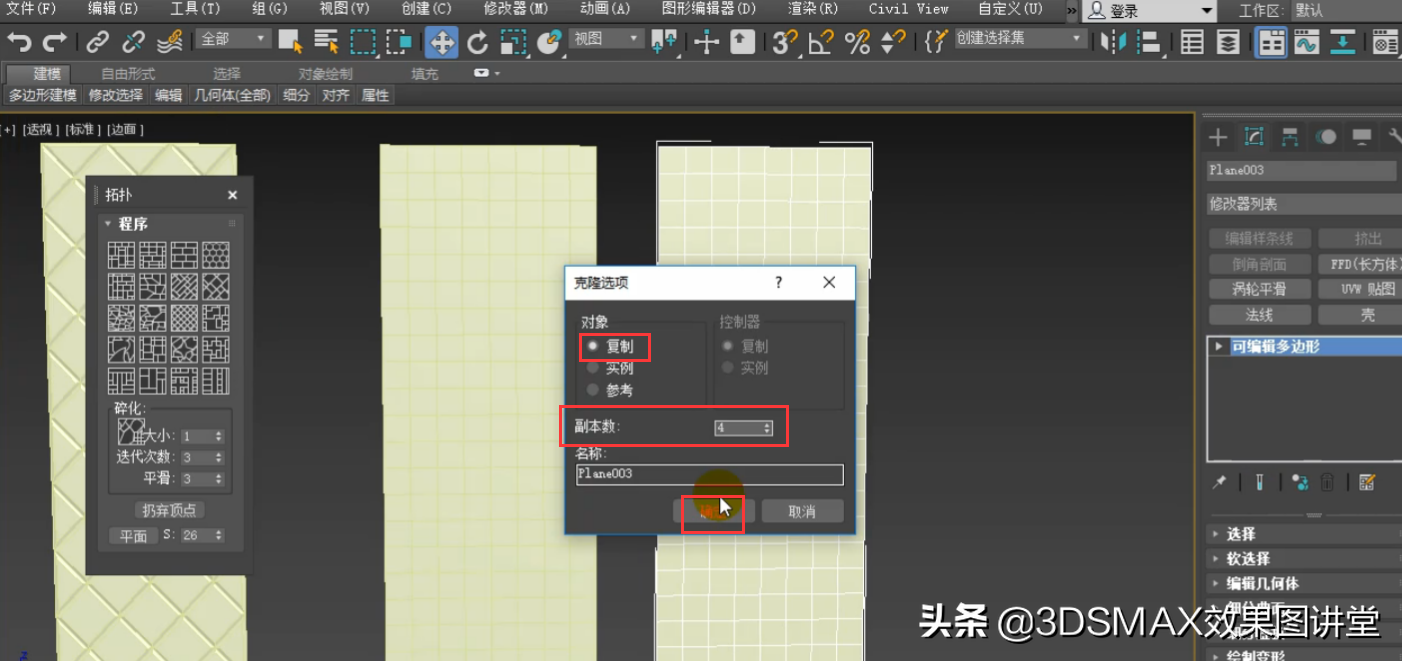Open the Create panel plus icon

(1217, 137)
